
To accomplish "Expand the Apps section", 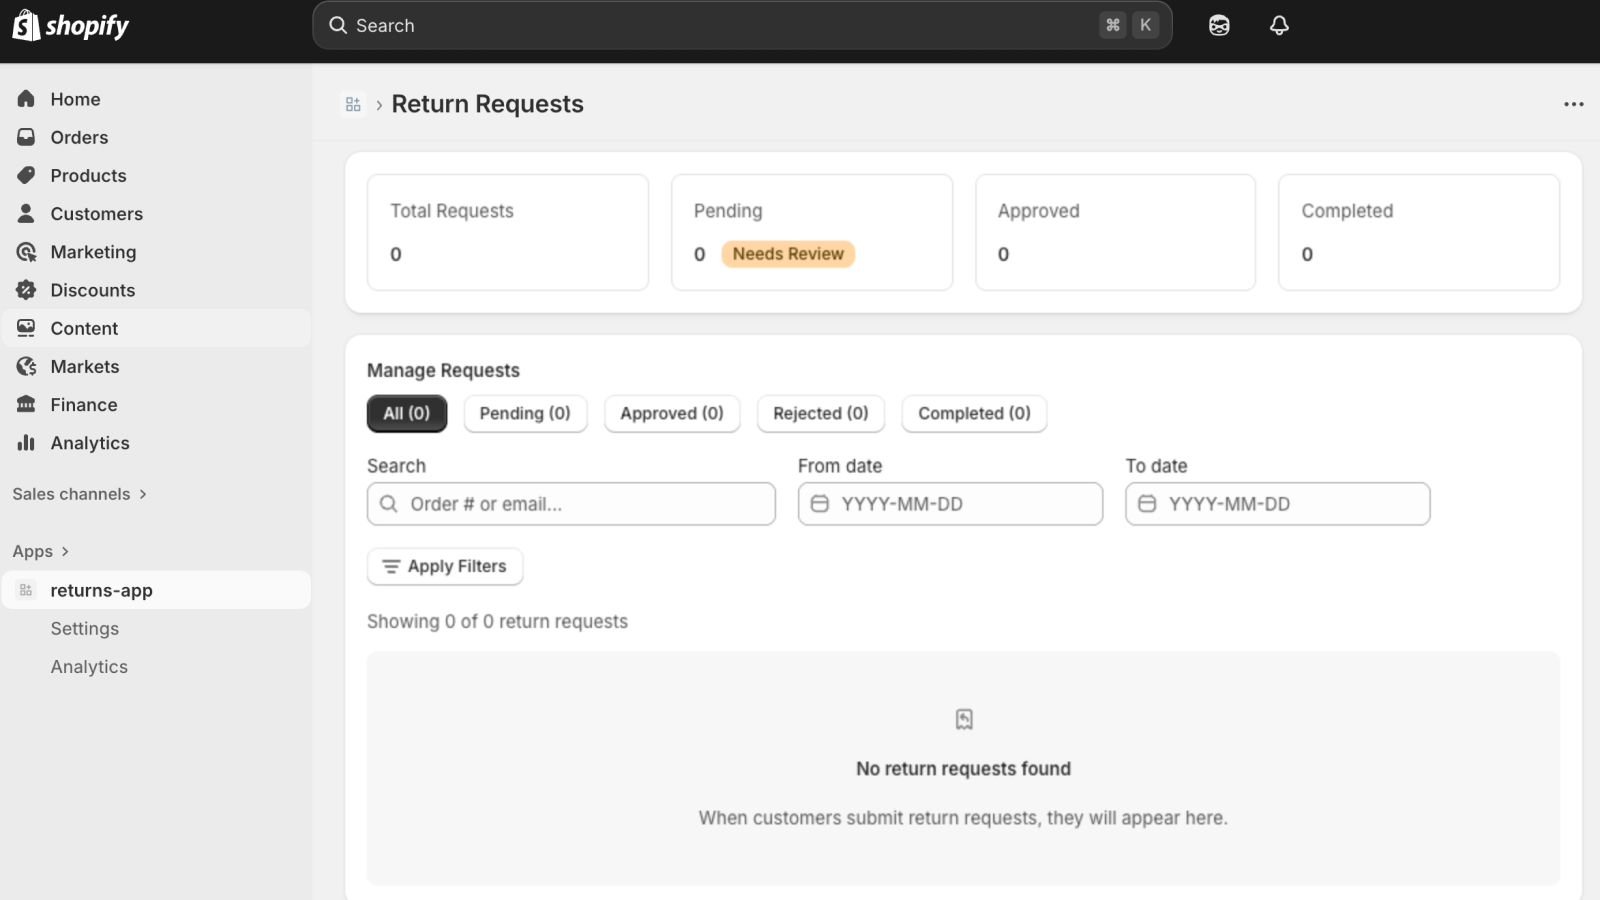I will (40, 551).
